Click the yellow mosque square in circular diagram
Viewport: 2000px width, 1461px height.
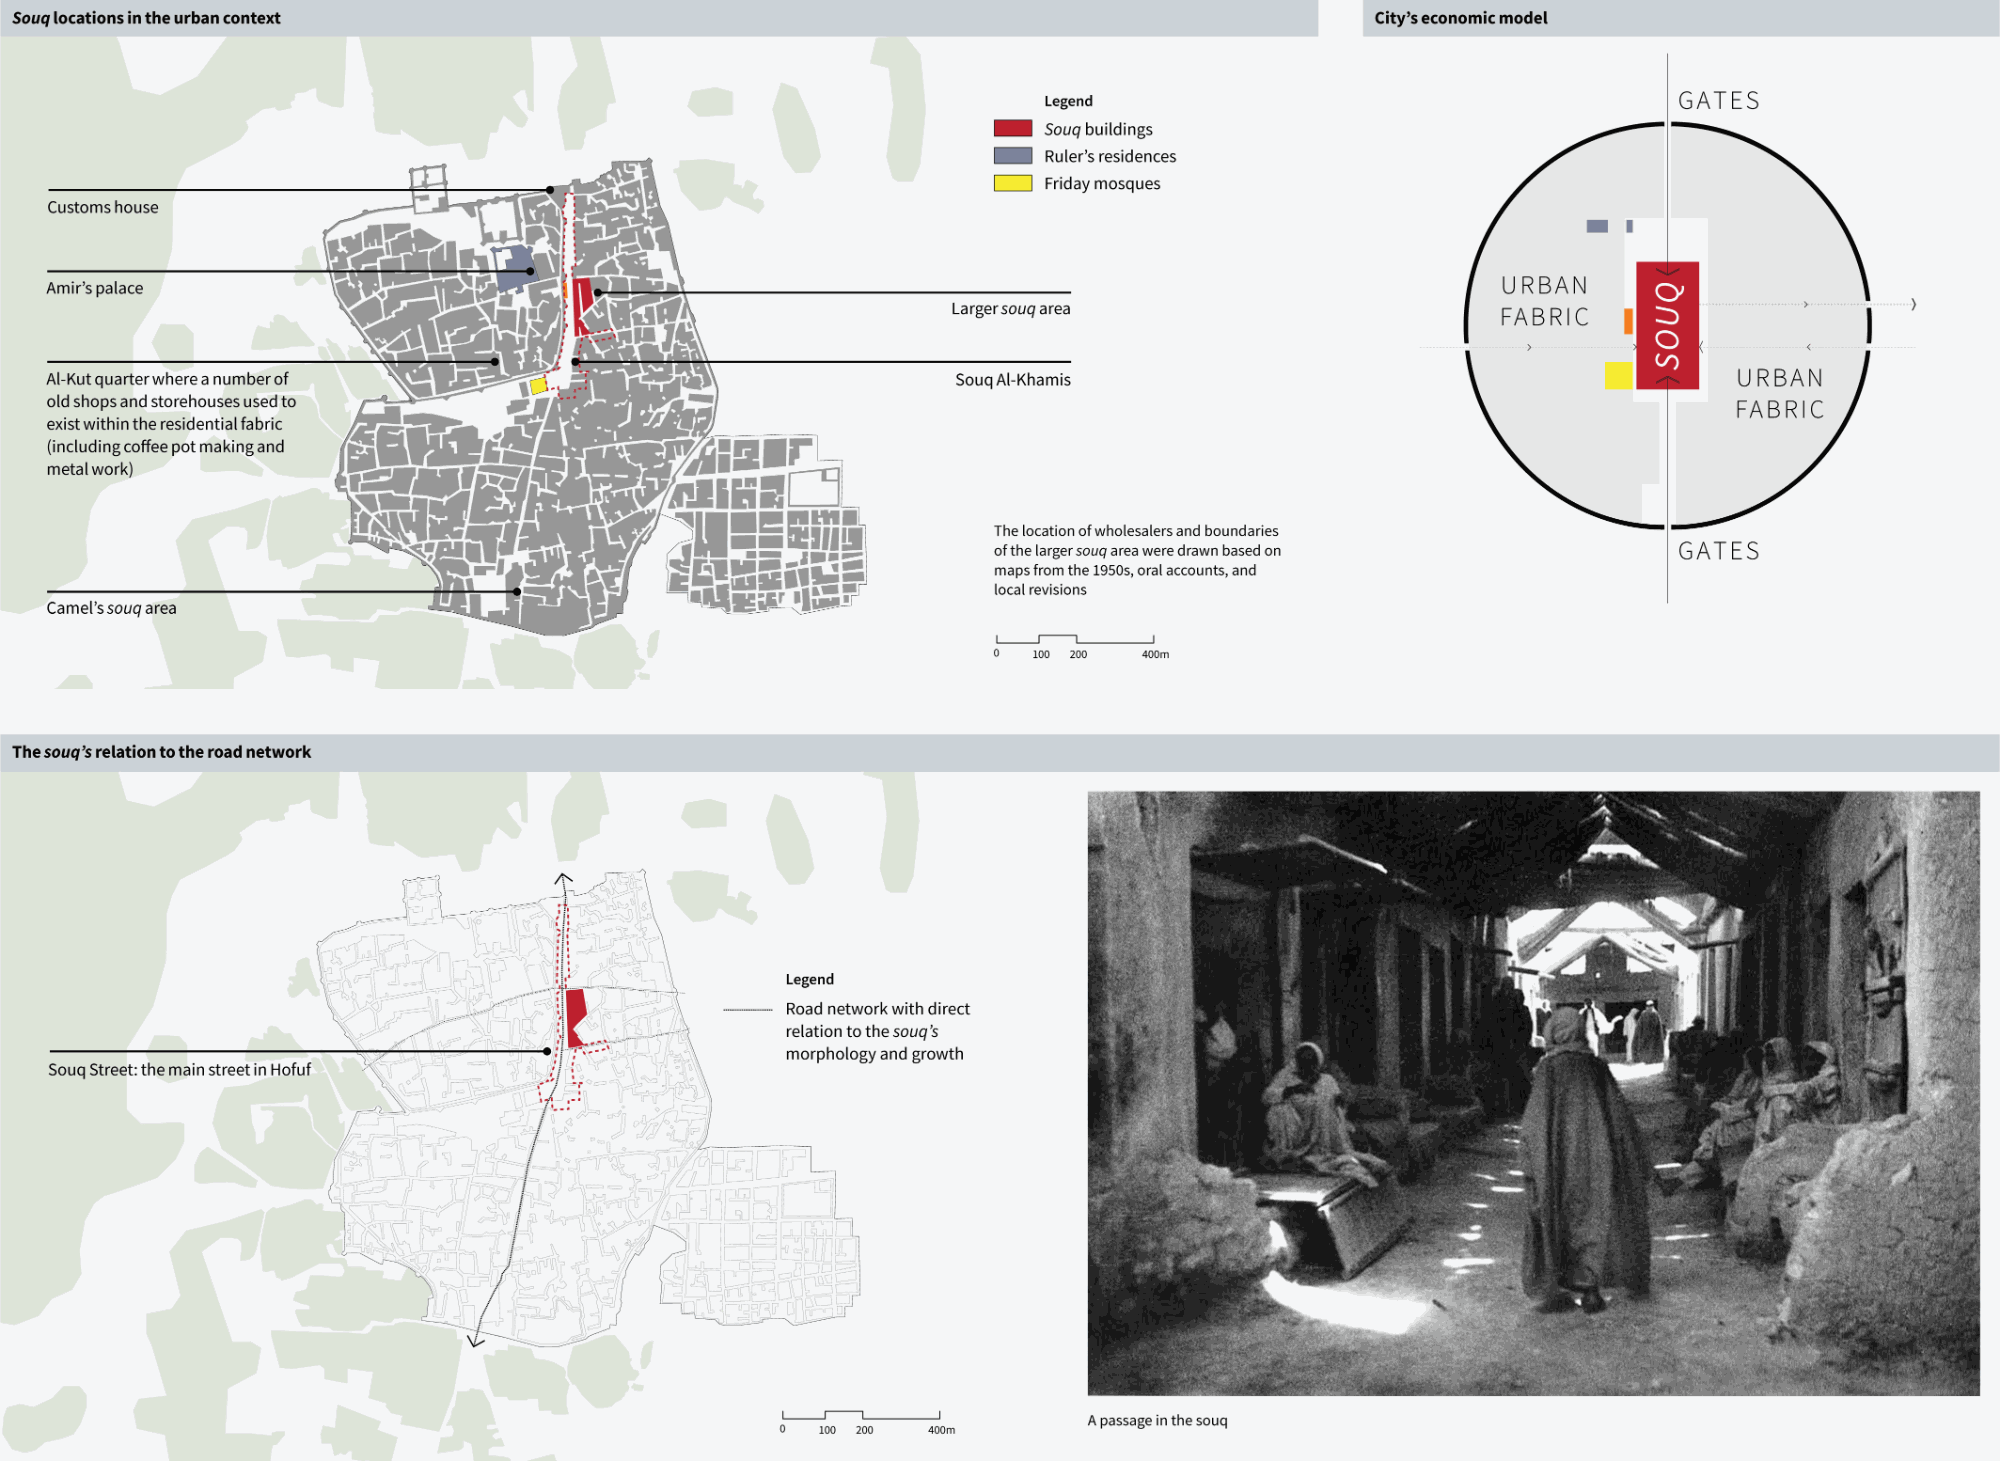[1618, 375]
